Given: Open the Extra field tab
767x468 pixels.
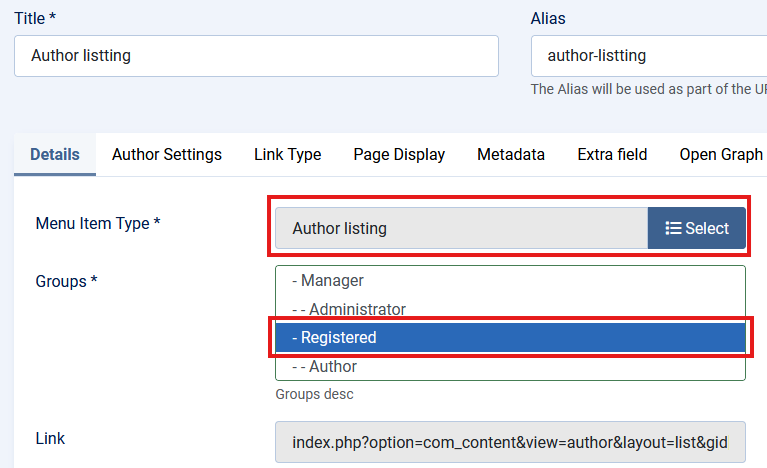Looking at the screenshot, I should click(612, 155).
